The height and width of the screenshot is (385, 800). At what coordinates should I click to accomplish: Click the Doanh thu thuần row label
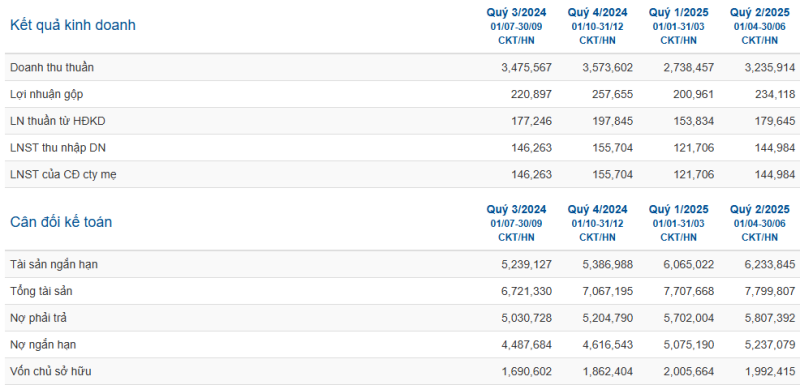pyautogui.click(x=52, y=67)
